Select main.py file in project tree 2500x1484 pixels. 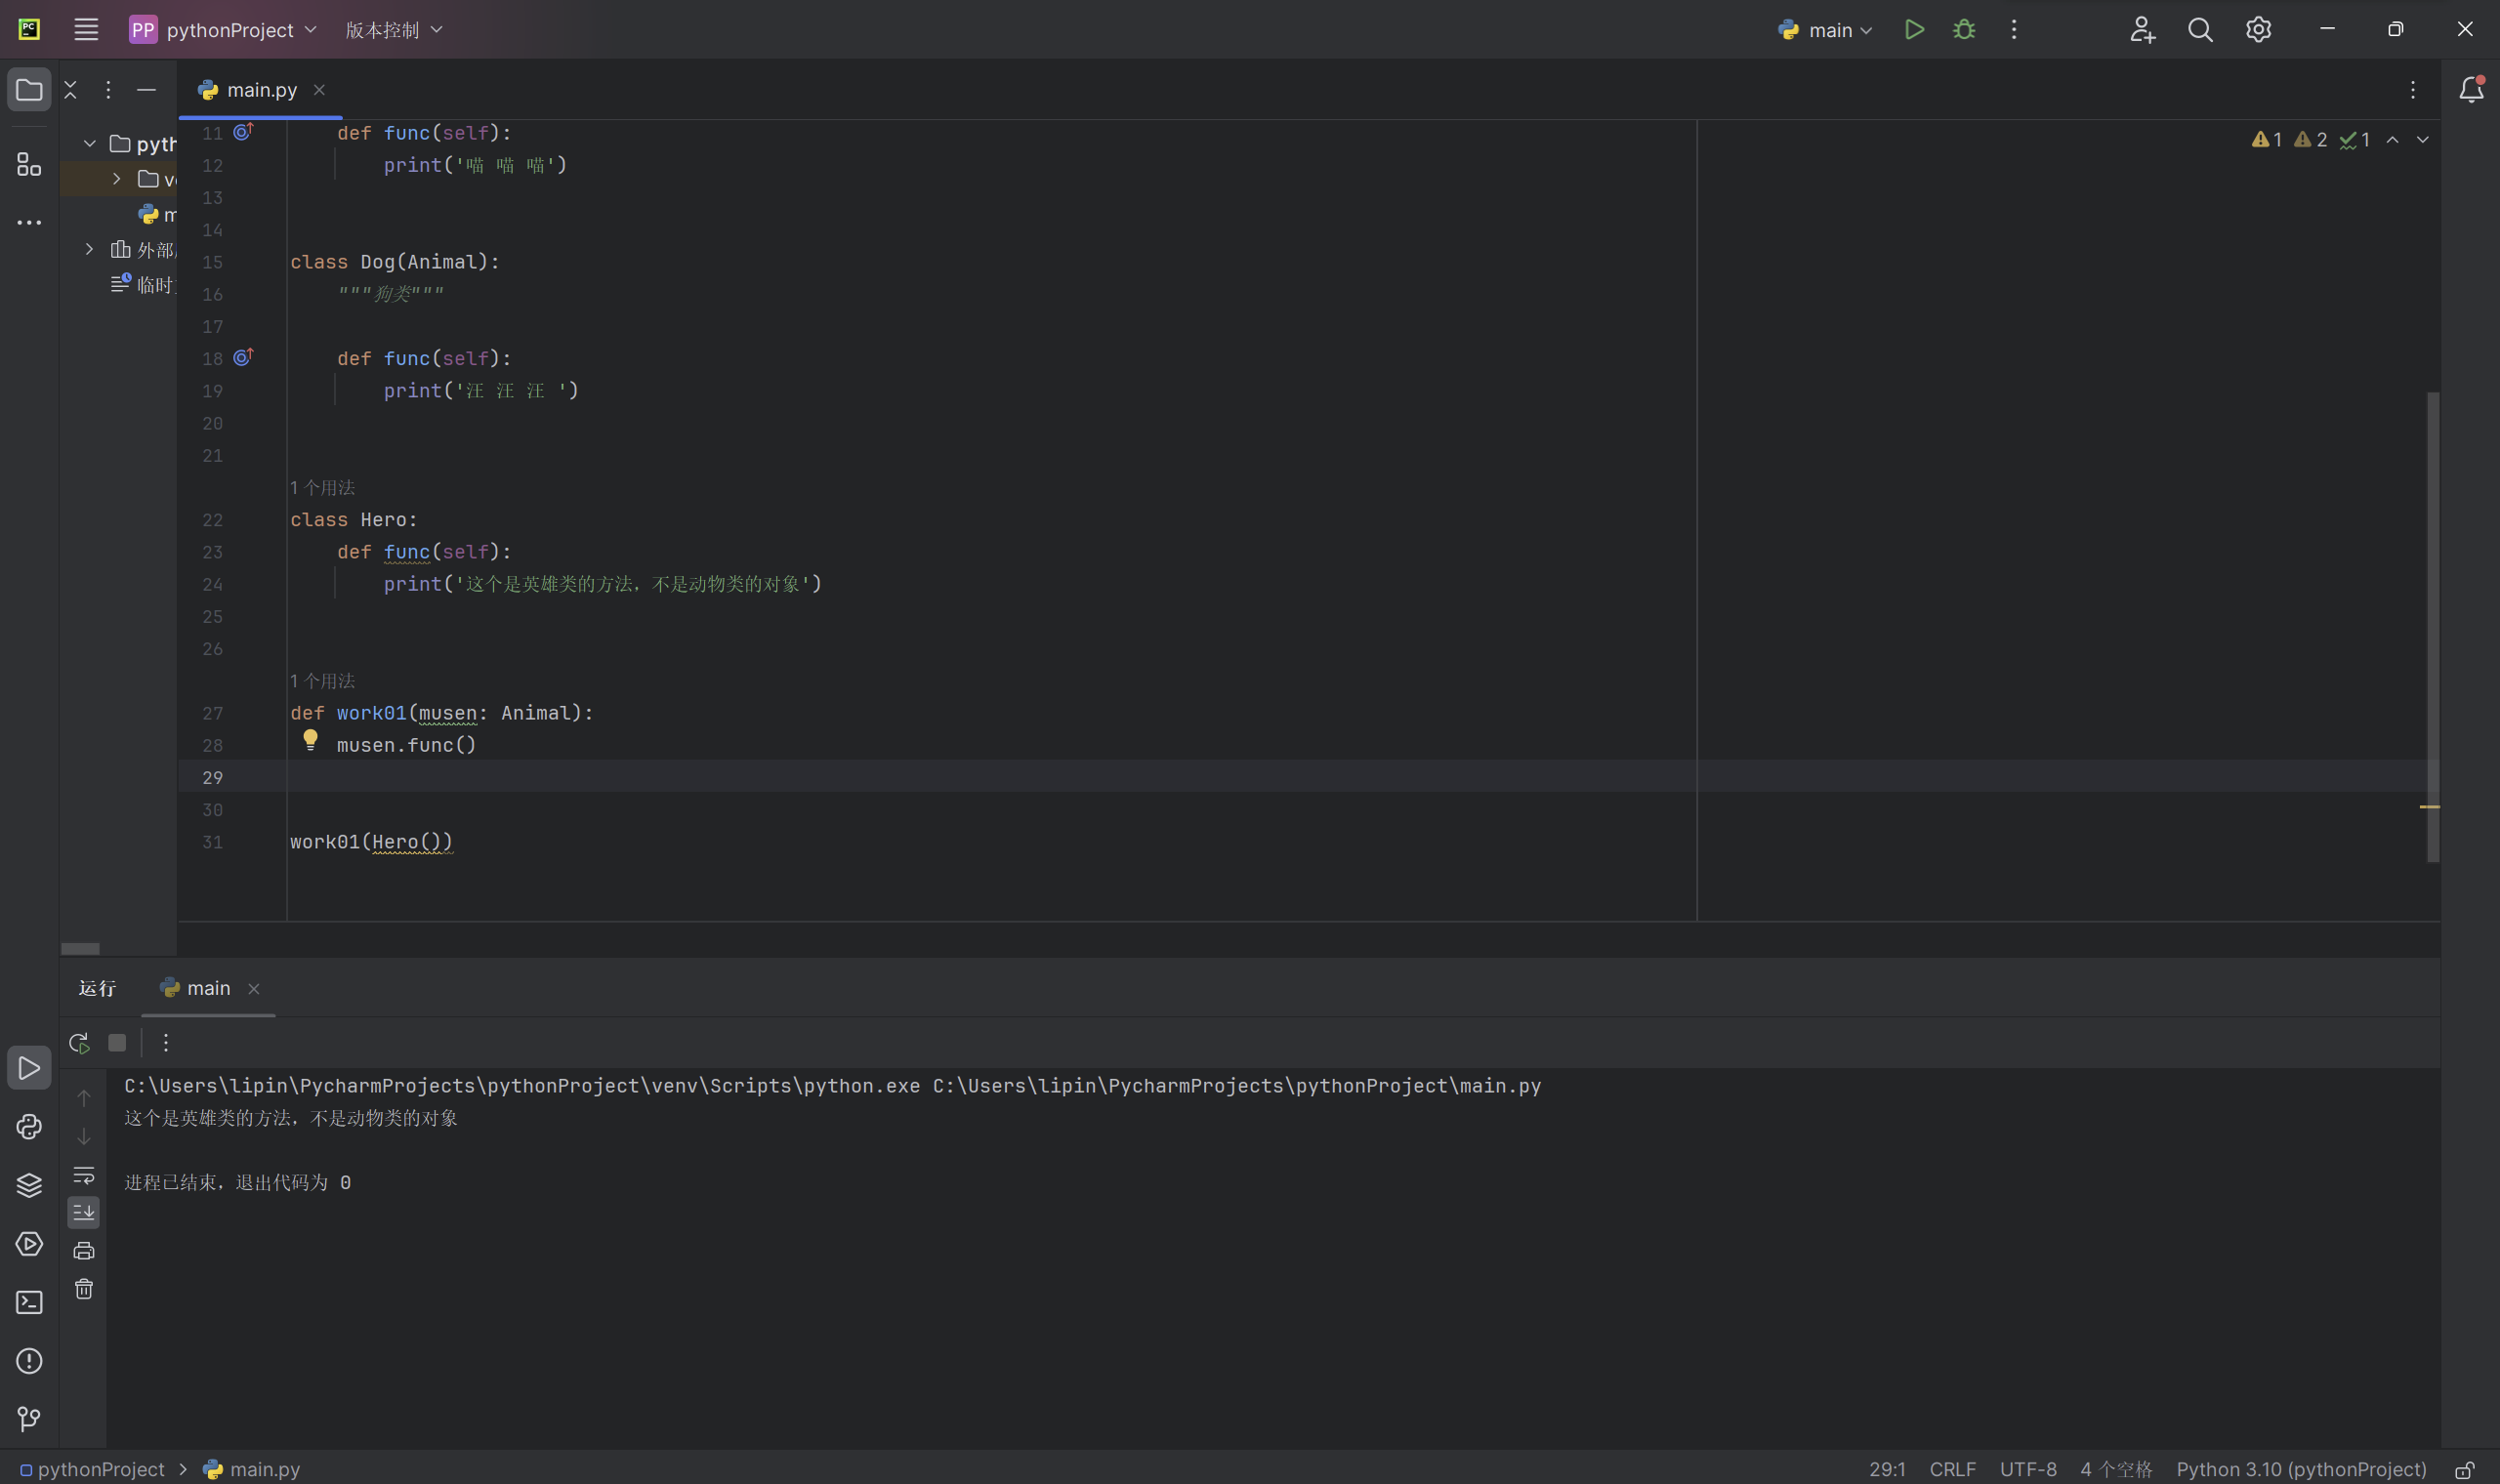click(158, 214)
